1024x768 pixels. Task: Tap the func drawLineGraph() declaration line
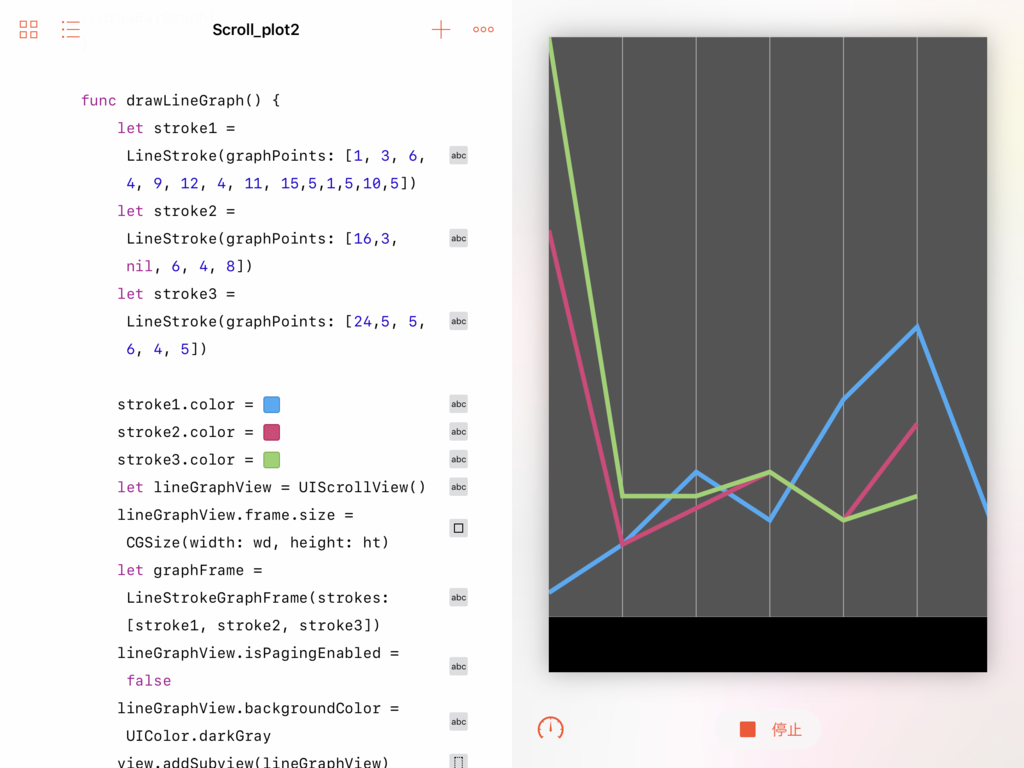point(180,101)
